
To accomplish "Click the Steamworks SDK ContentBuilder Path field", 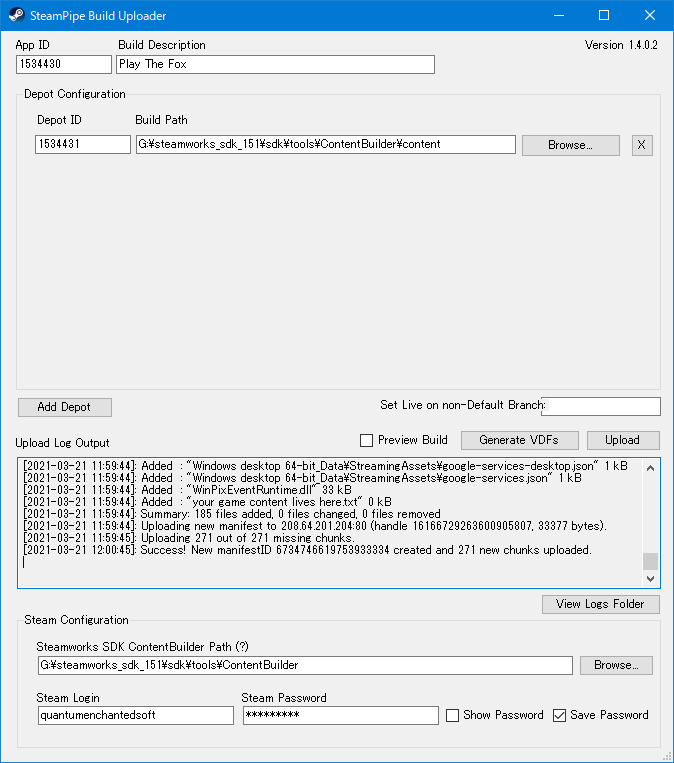I will tap(305, 665).
